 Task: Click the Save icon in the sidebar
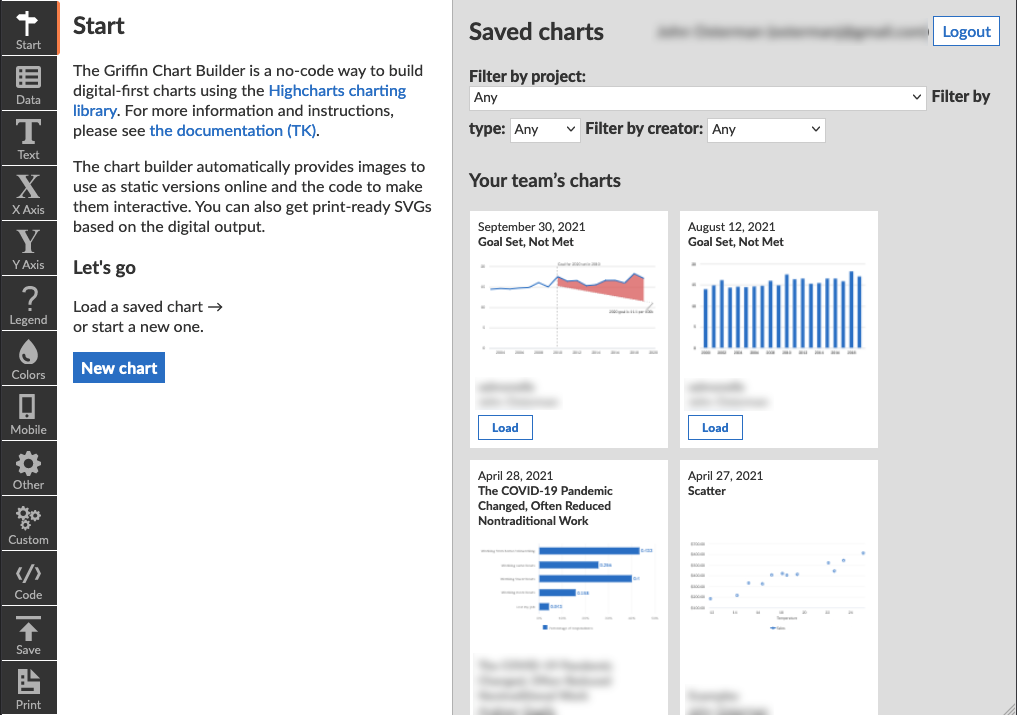tap(28, 633)
